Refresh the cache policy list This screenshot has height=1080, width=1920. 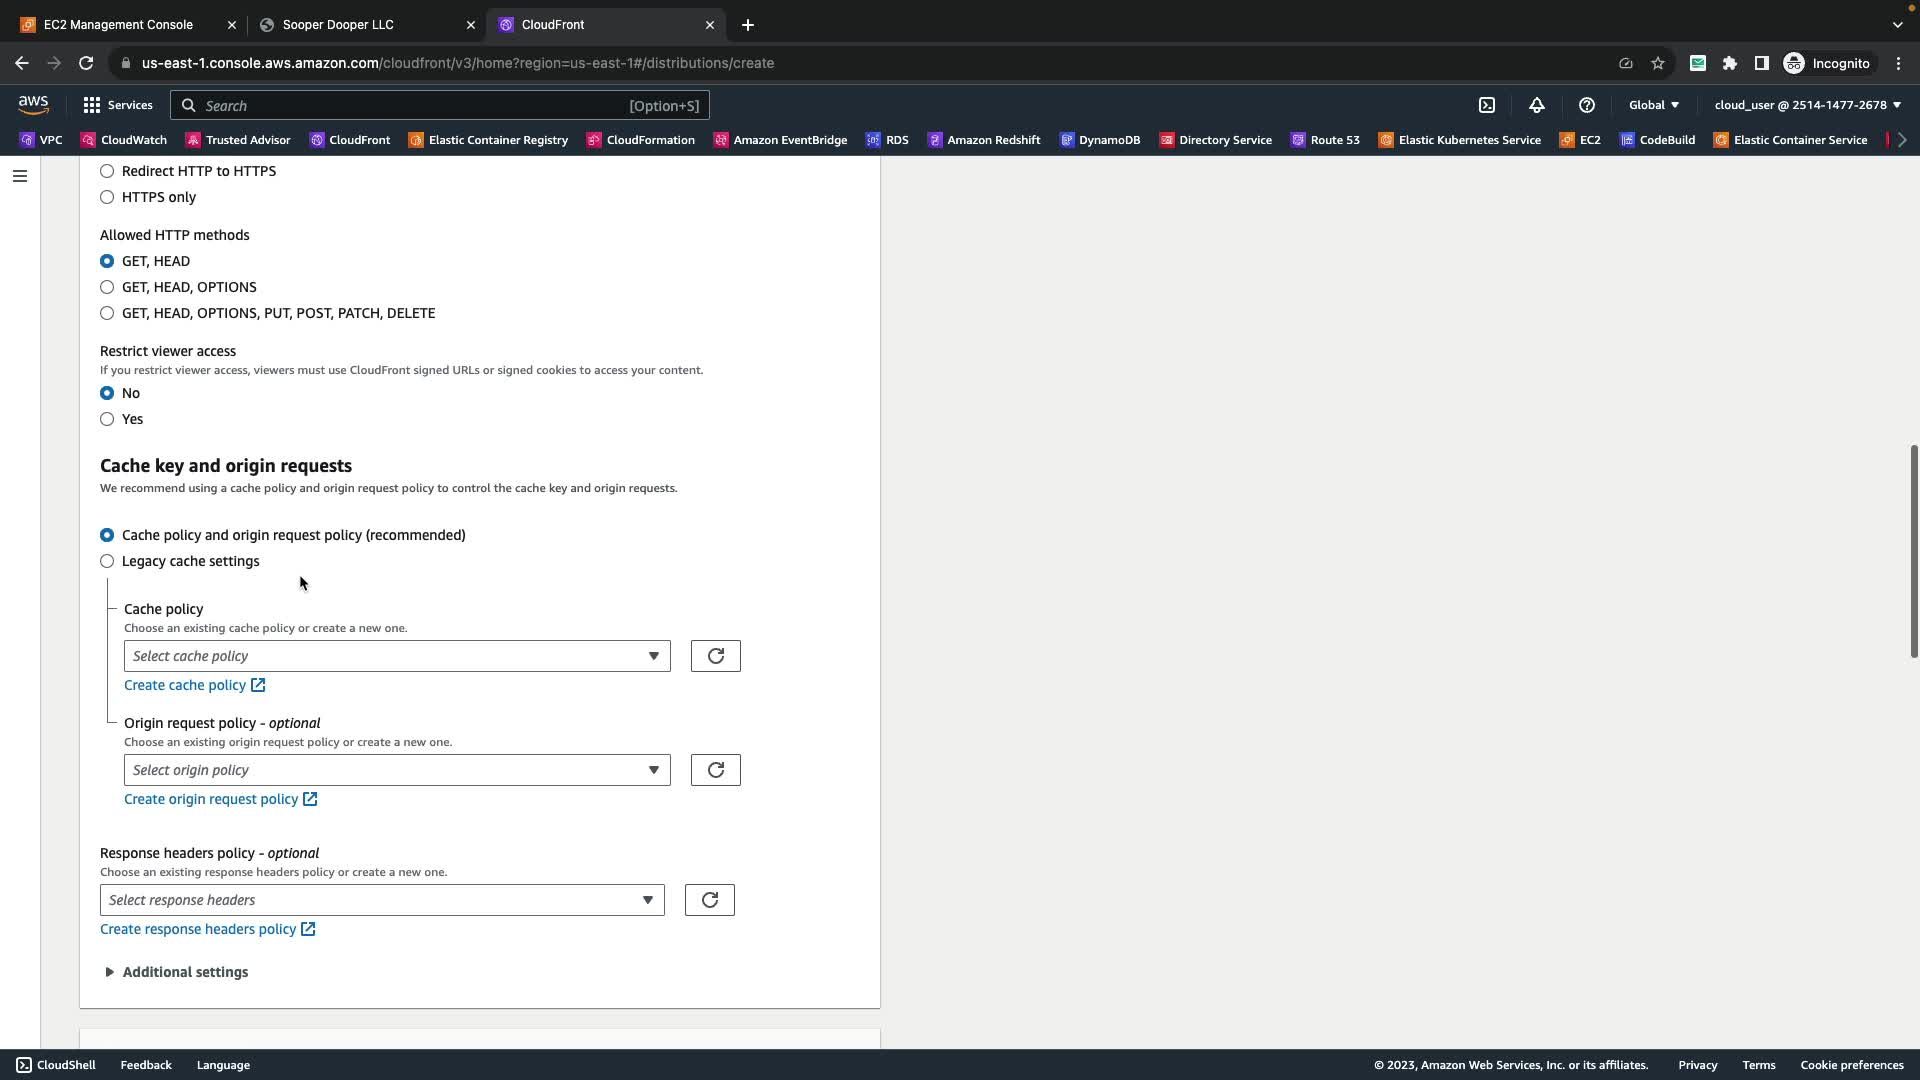coord(715,656)
